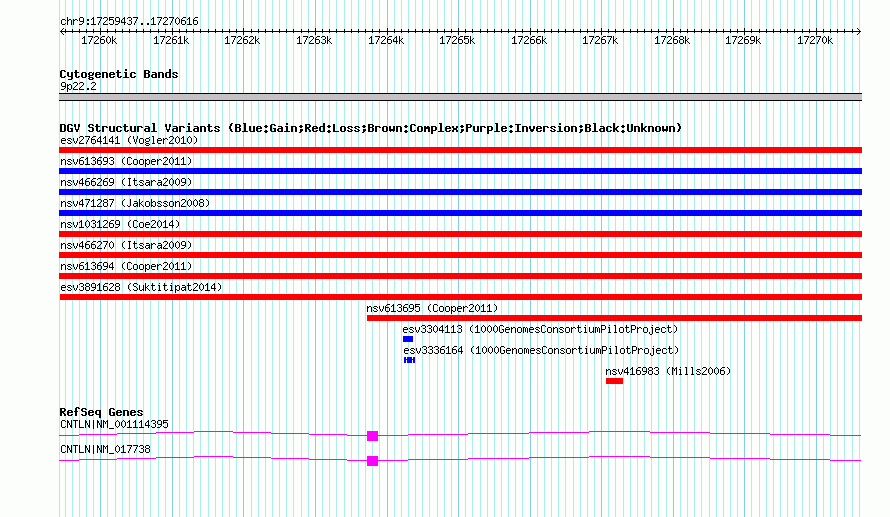Click the 'chr9:17259437..17270616' coordinates text
This screenshot has height=517, width=890.
pos(129,22)
